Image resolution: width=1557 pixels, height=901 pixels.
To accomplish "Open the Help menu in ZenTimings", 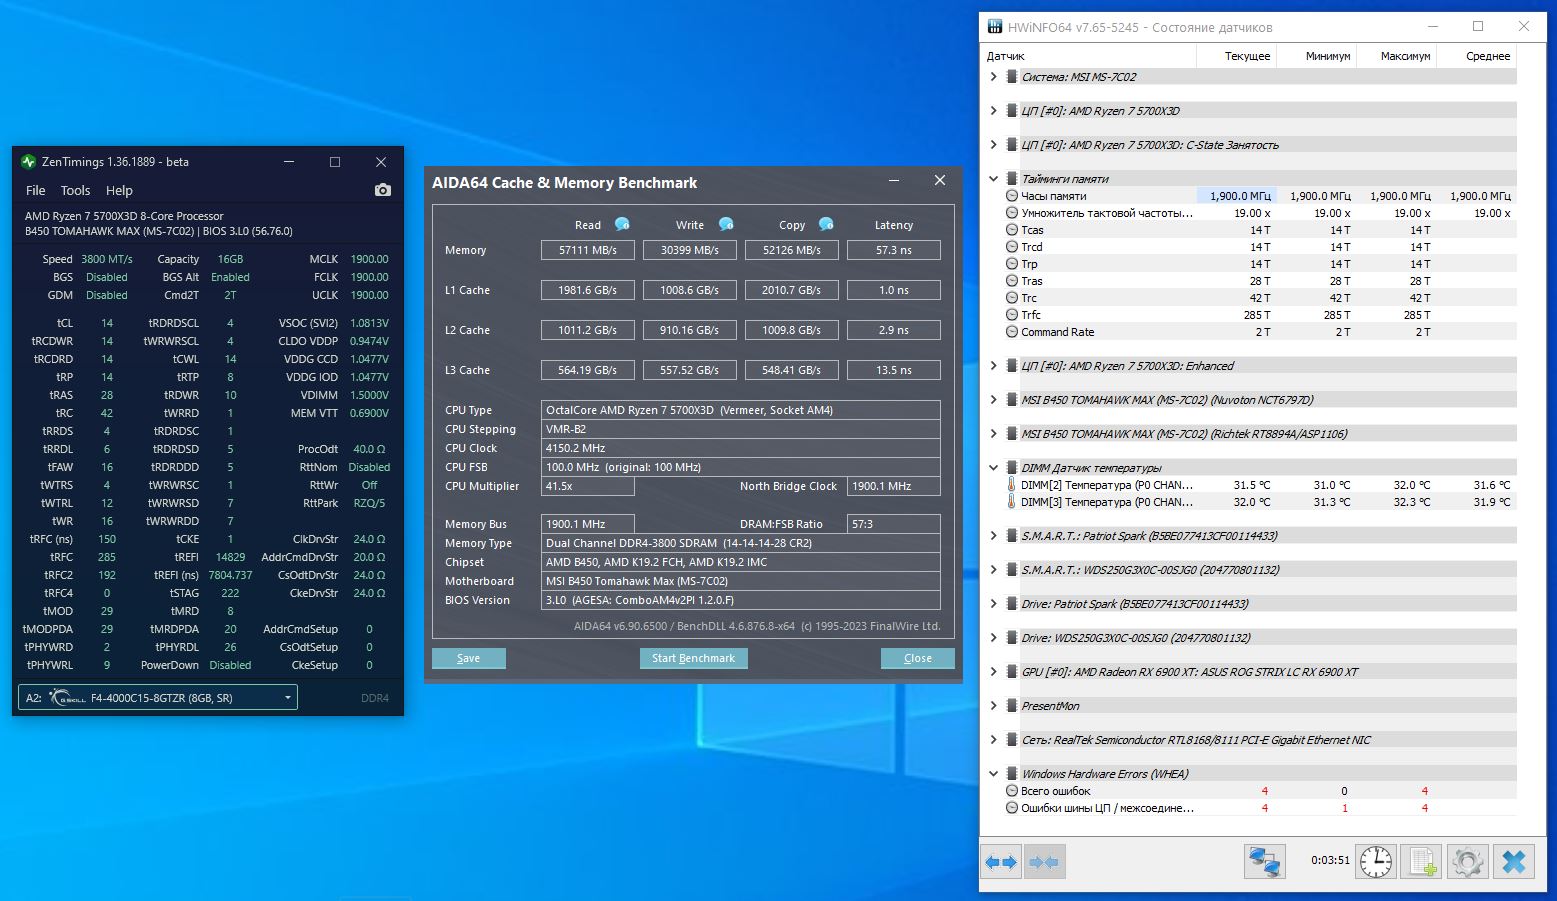I will point(119,190).
